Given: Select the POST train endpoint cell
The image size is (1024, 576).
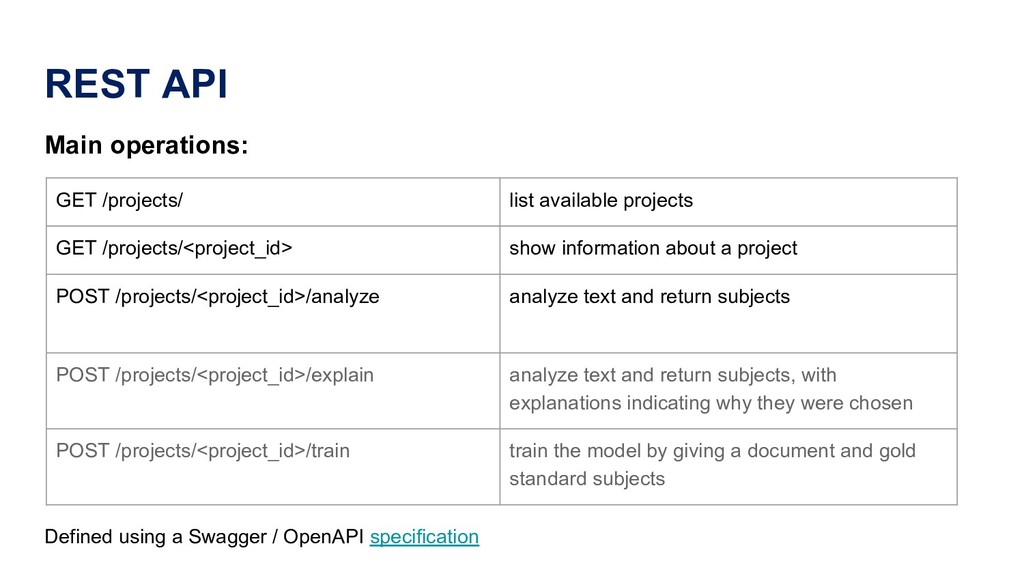Looking at the screenshot, I should (x=203, y=452).
